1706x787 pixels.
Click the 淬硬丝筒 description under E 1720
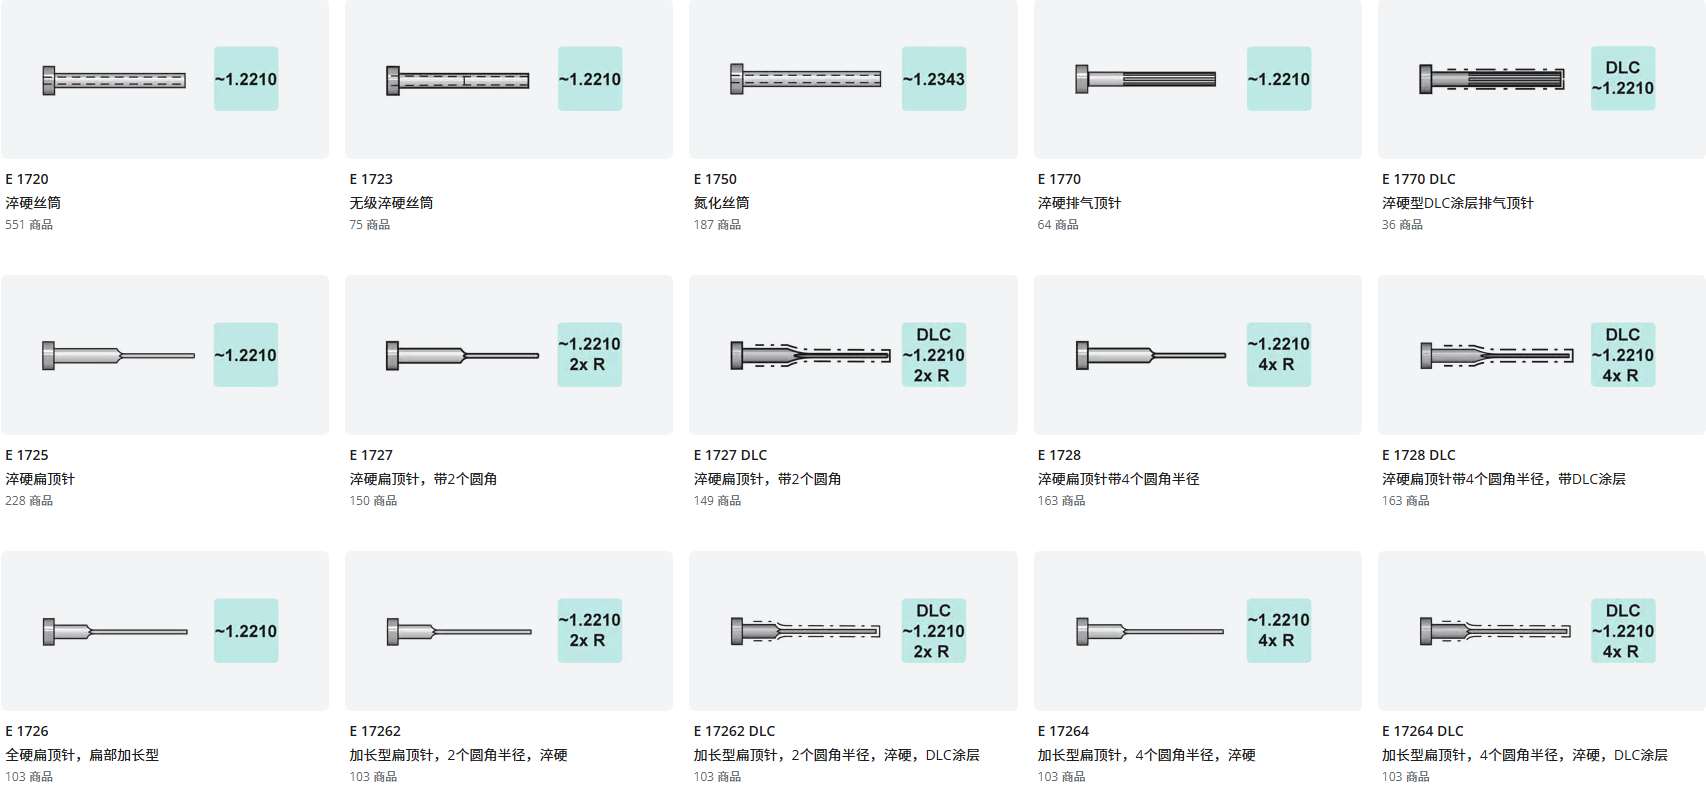33,203
